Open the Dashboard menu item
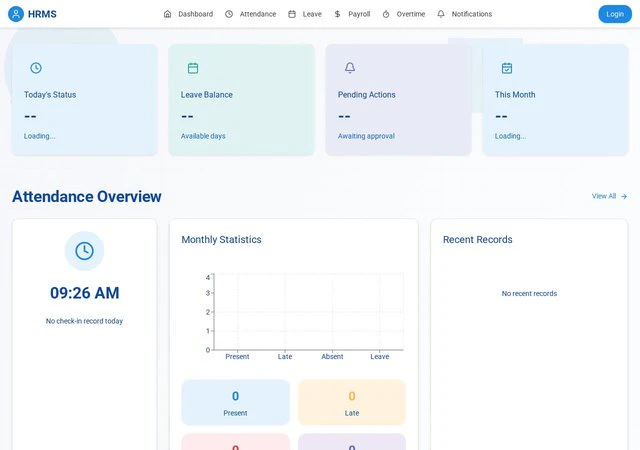This screenshot has height=450, width=640. pos(188,14)
